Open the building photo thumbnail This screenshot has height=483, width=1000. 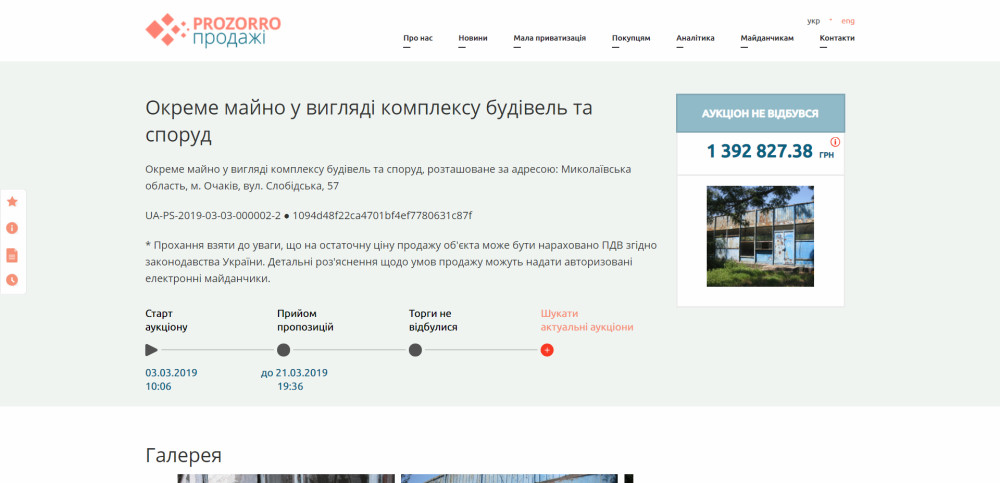click(x=760, y=236)
